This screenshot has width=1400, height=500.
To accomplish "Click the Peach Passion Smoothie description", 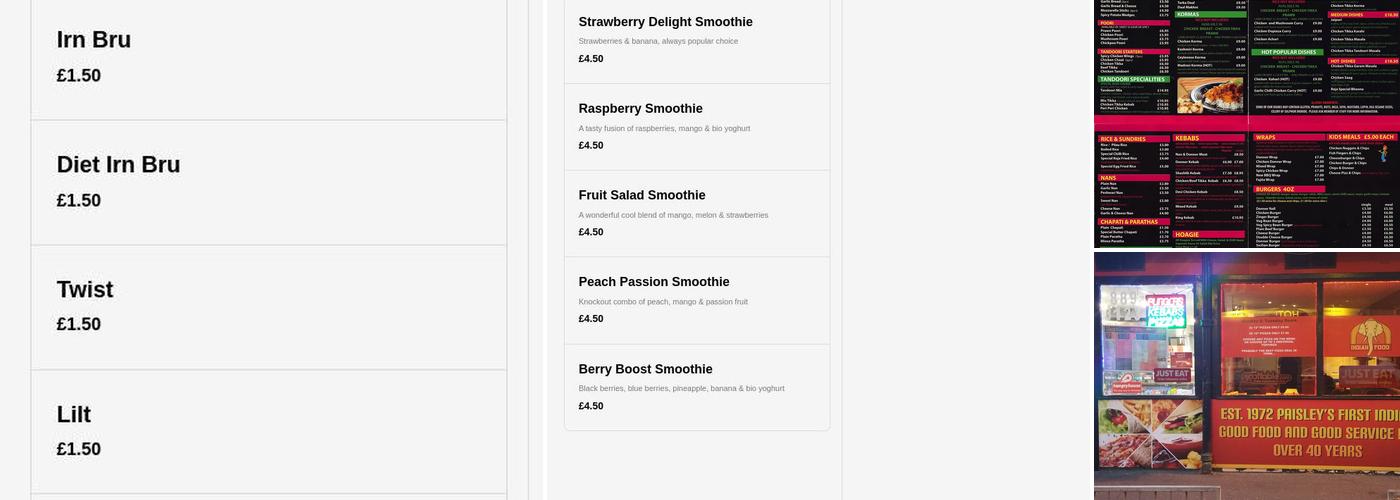I will coord(663,302).
